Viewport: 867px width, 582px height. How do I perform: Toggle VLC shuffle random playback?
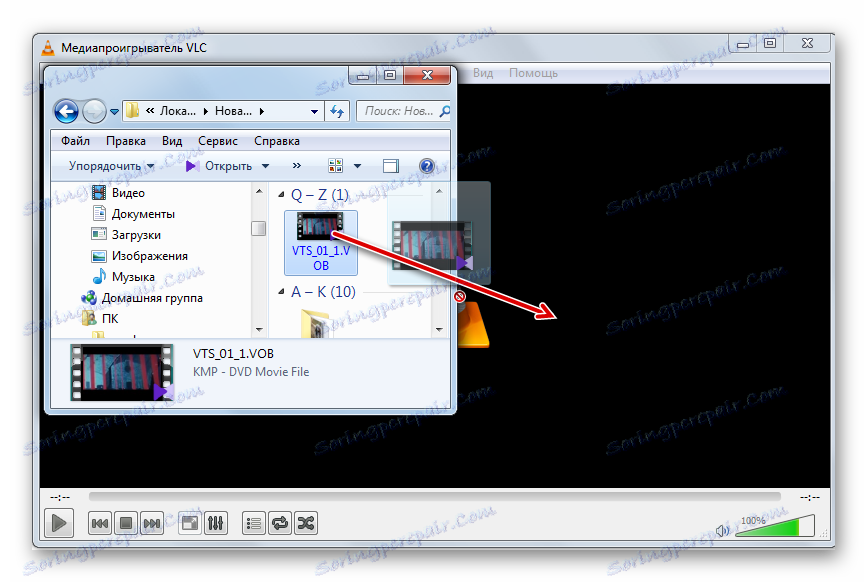[x=306, y=523]
